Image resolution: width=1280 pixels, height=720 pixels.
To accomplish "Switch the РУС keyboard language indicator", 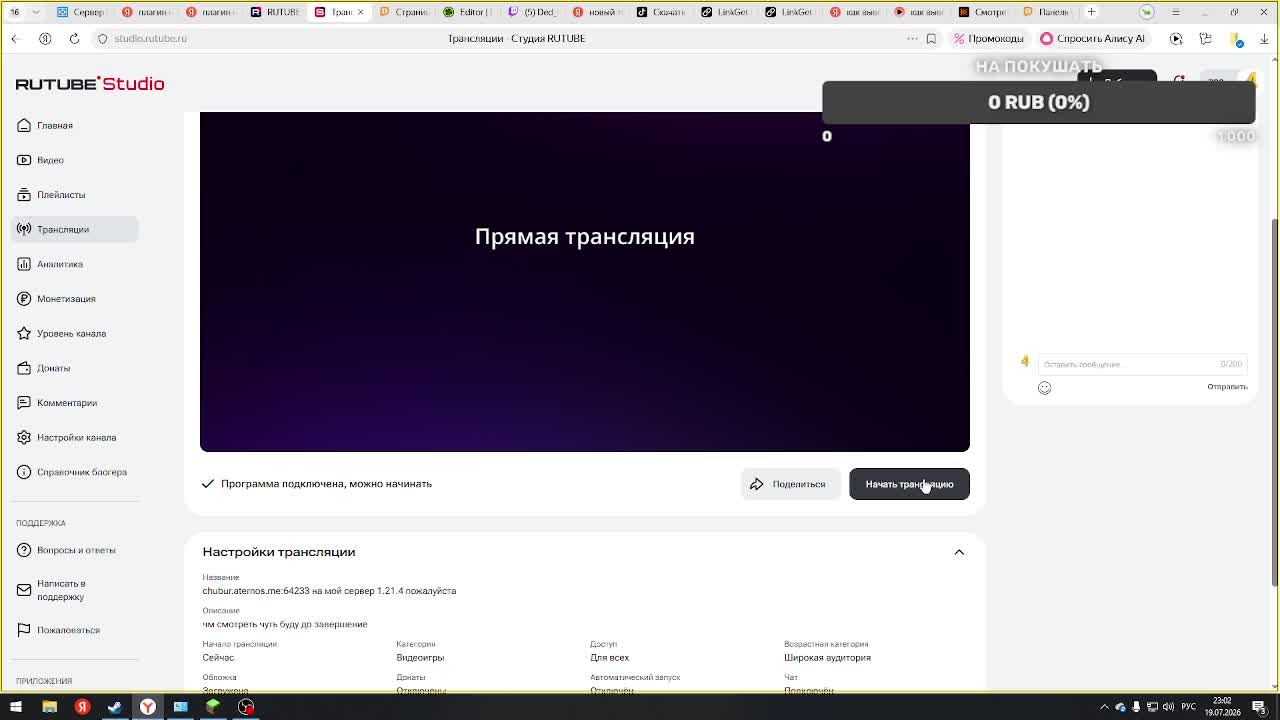I will [1190, 707].
